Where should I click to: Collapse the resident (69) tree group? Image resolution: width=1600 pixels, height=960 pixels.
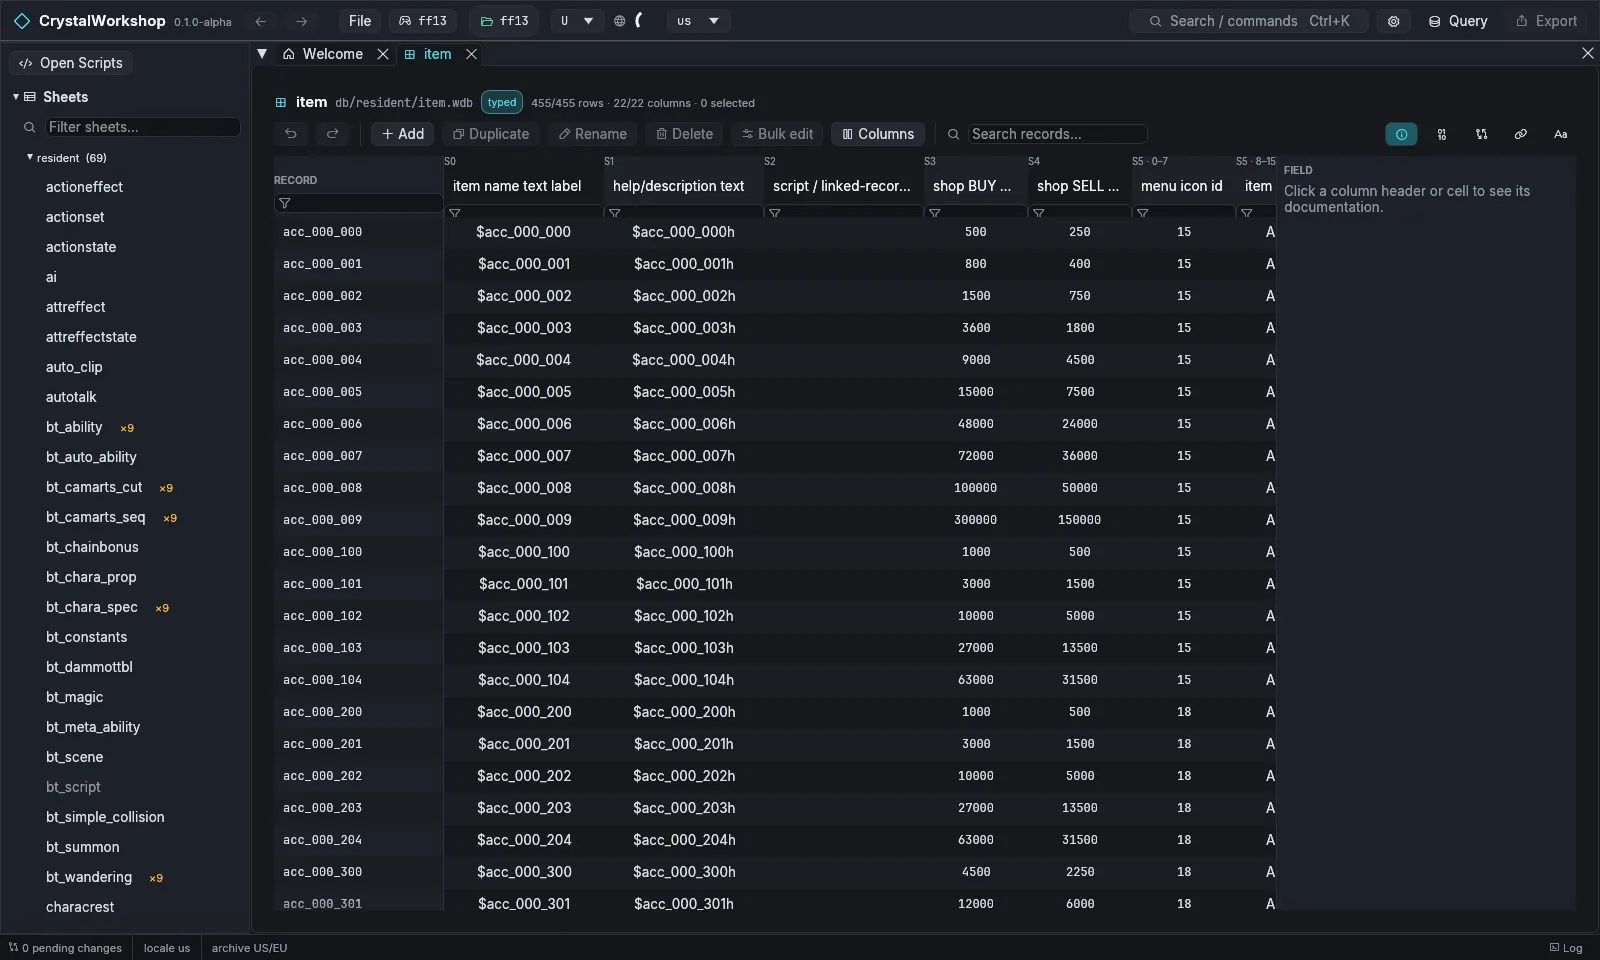[x=30, y=158]
